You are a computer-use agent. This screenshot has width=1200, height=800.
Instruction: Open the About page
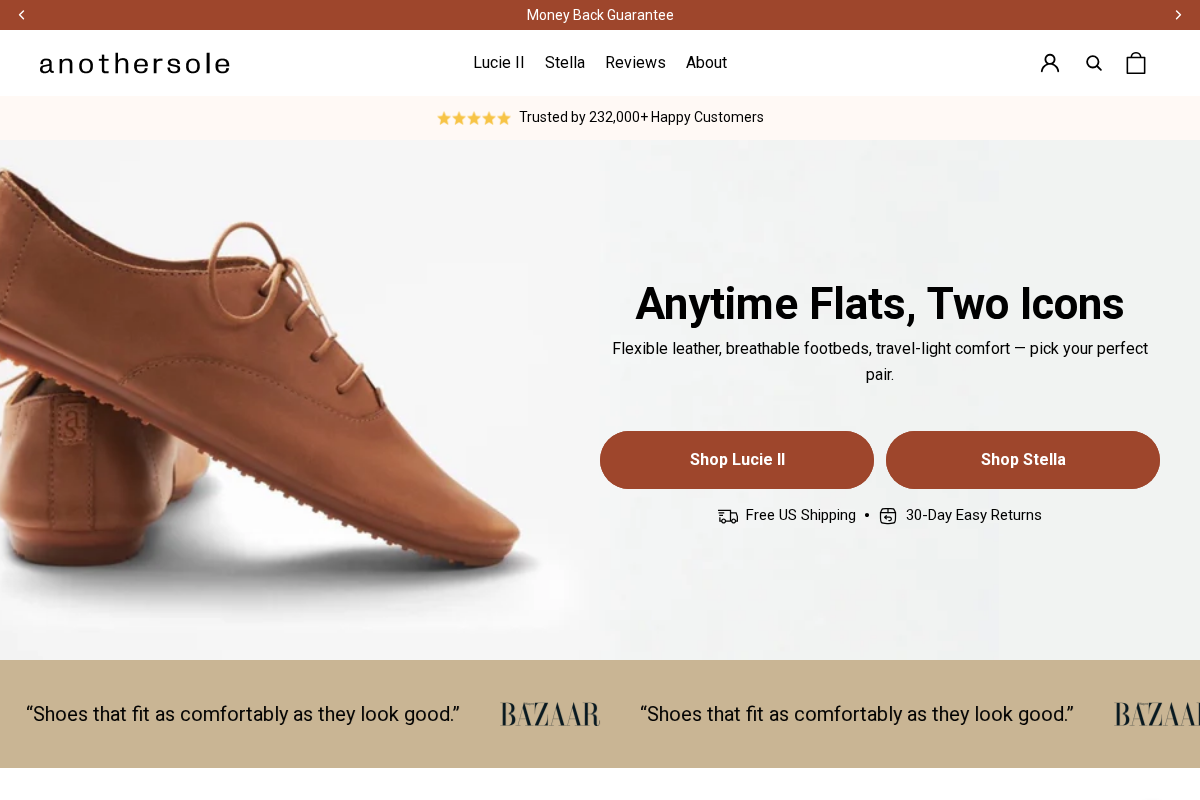[706, 62]
